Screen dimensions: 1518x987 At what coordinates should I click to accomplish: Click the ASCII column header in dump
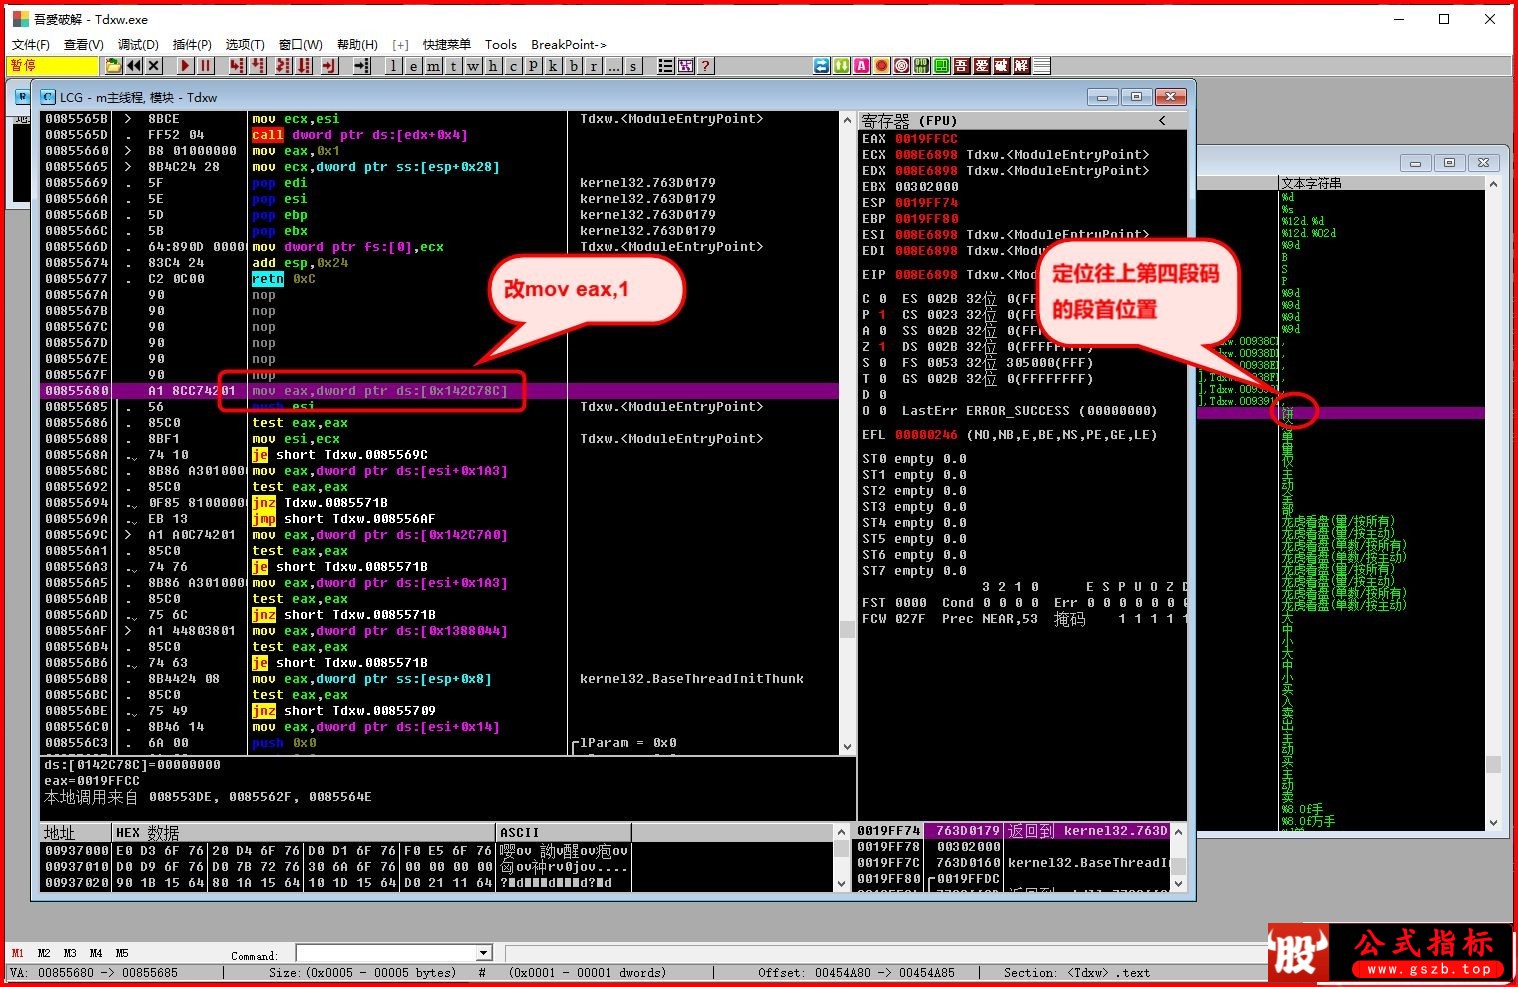point(563,832)
